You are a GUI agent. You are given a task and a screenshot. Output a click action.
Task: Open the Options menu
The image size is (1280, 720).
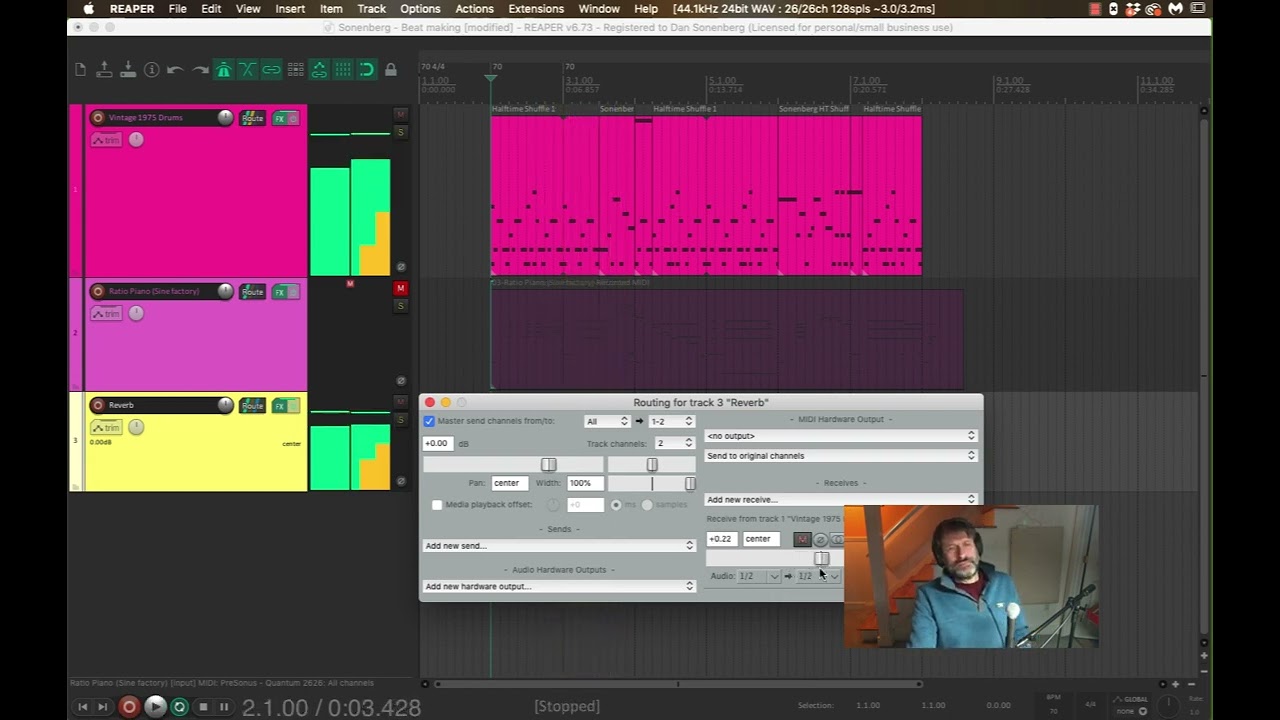click(x=420, y=9)
